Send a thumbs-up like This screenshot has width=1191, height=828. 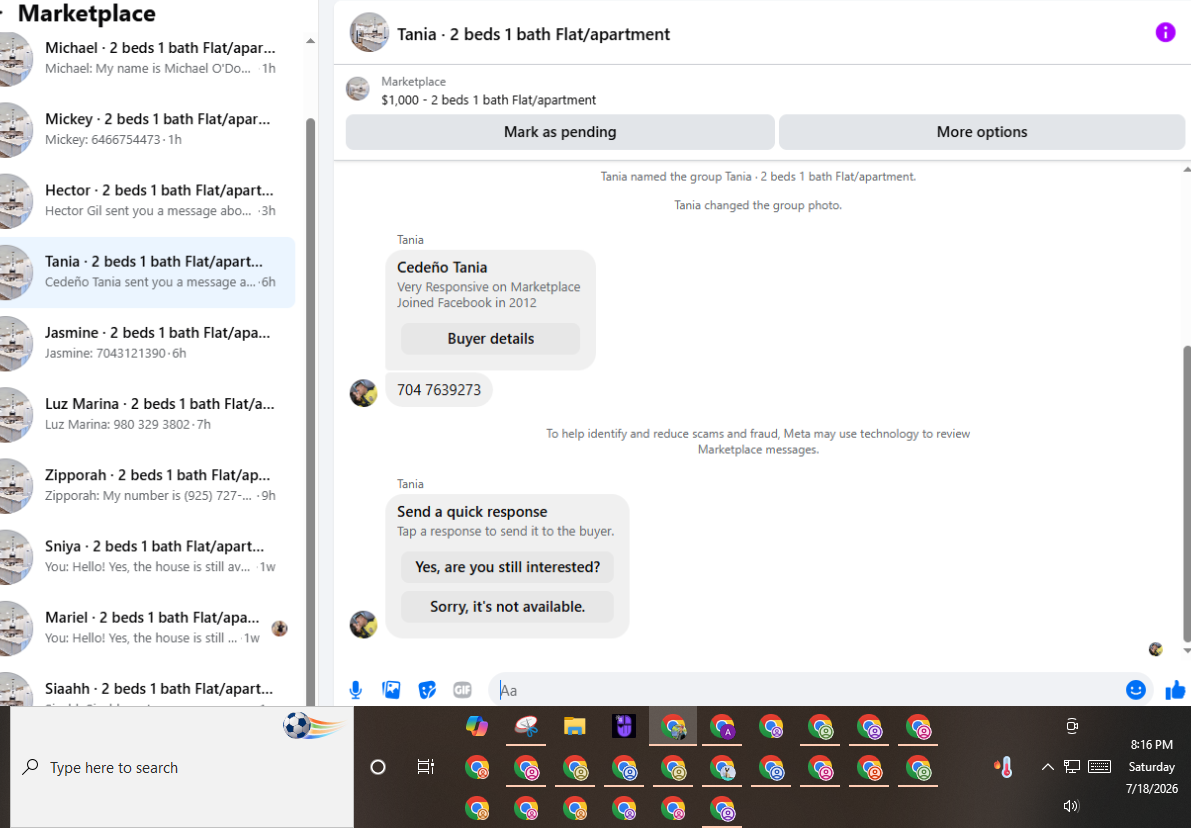(1175, 690)
